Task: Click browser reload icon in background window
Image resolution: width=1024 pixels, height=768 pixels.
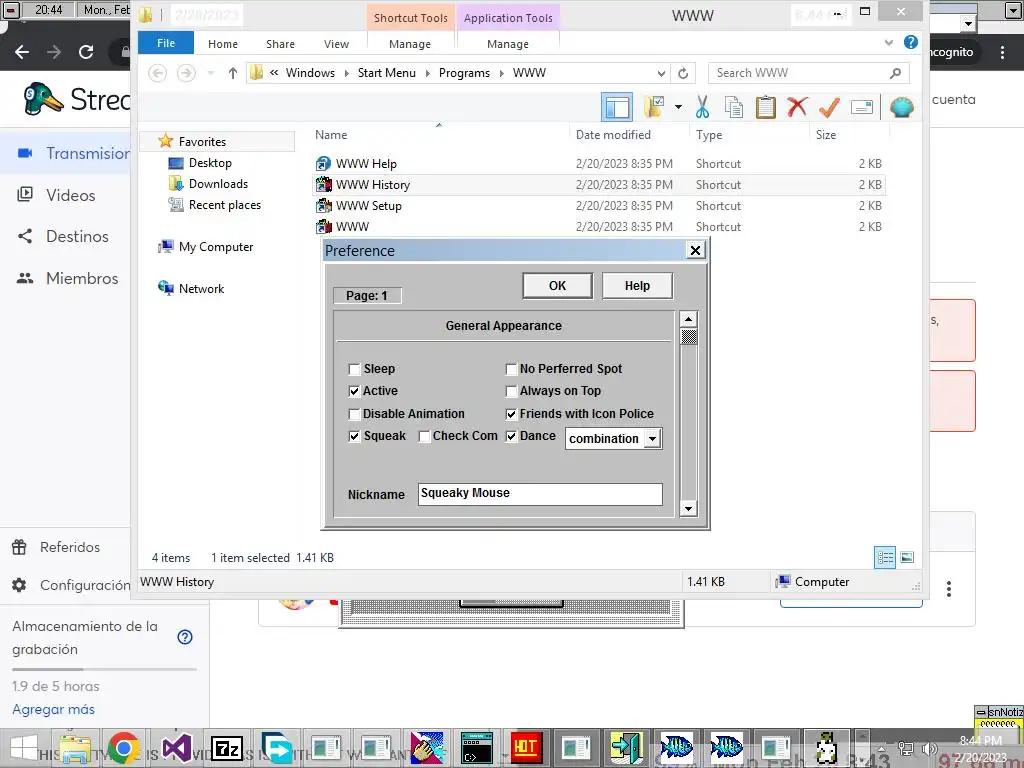Action: [x=86, y=52]
